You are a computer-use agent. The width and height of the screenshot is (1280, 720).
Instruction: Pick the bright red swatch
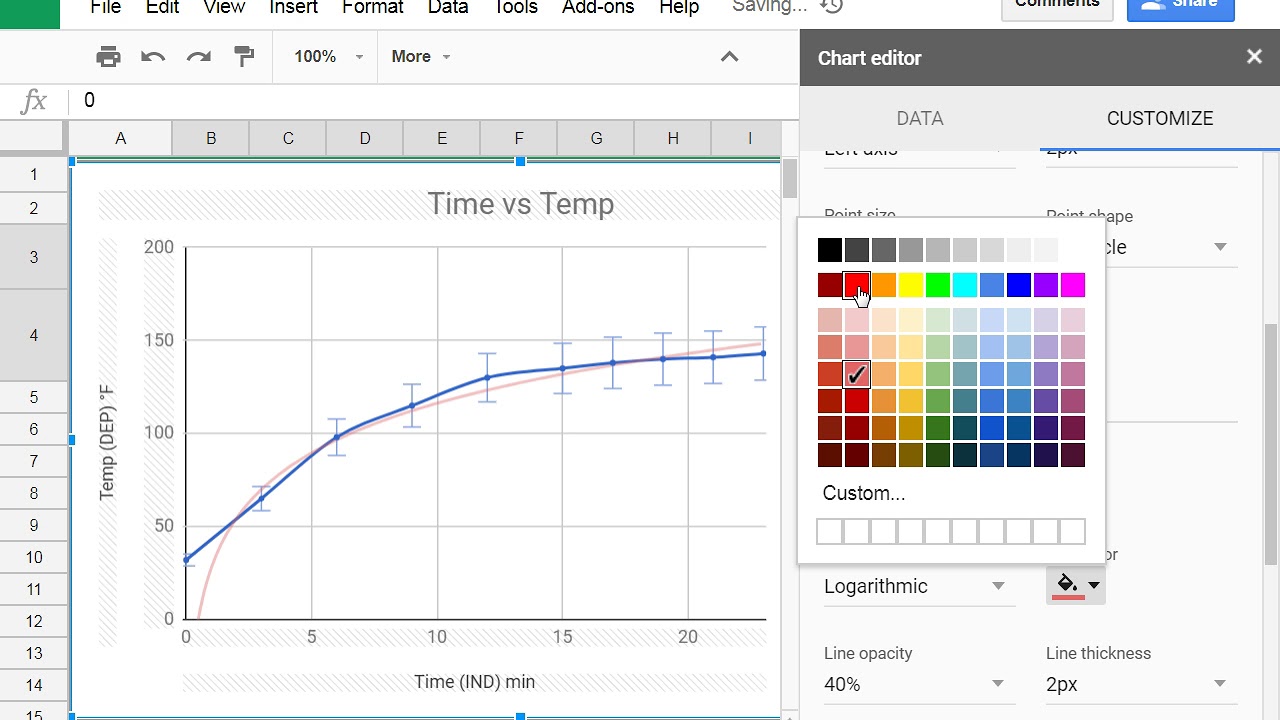pos(857,286)
